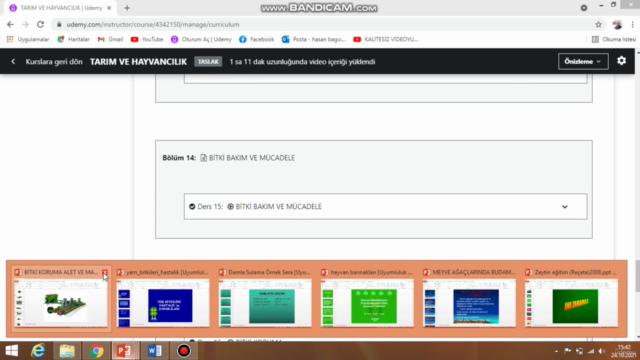Click the Ders 15 lesson title text
This screenshot has height=360, width=640.
click(278, 207)
